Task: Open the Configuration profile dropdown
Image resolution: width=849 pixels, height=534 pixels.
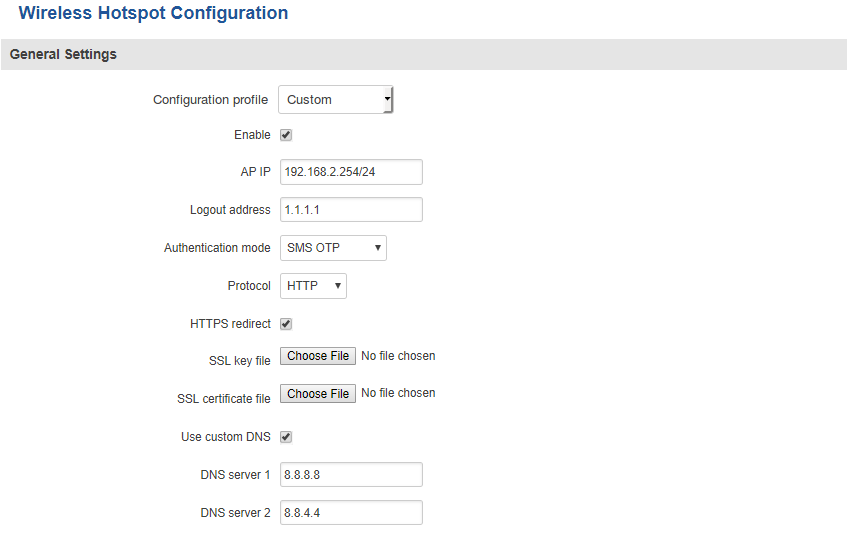Action: pos(335,100)
